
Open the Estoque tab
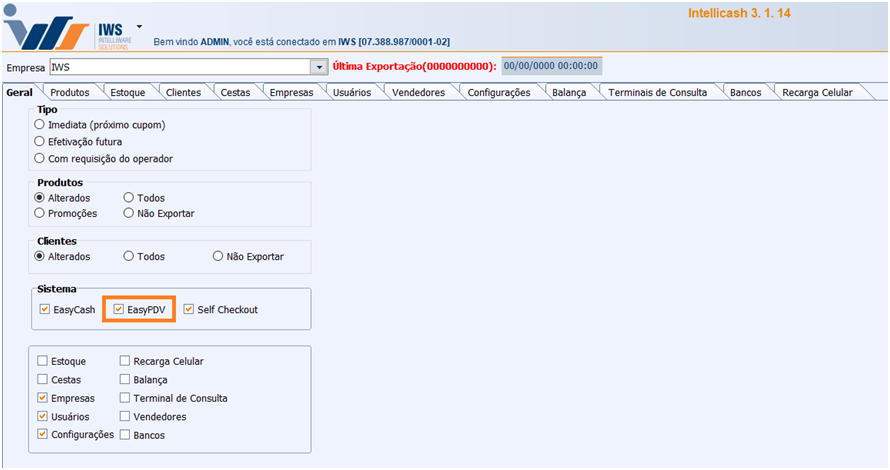coord(128,93)
